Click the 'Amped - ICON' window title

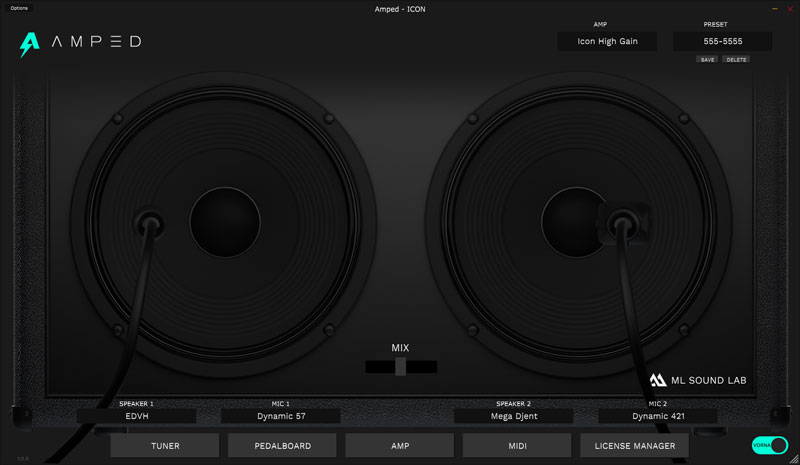tap(399, 9)
